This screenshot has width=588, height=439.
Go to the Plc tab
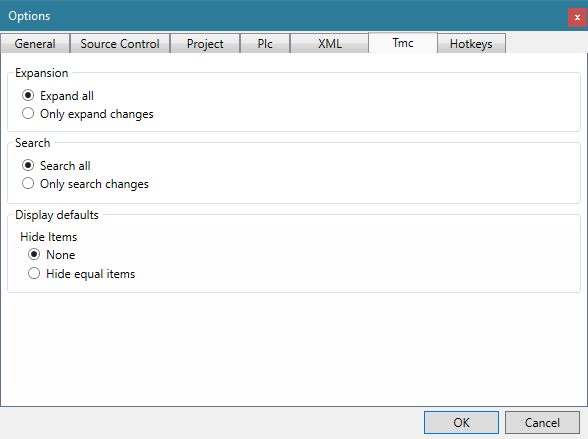(265, 43)
